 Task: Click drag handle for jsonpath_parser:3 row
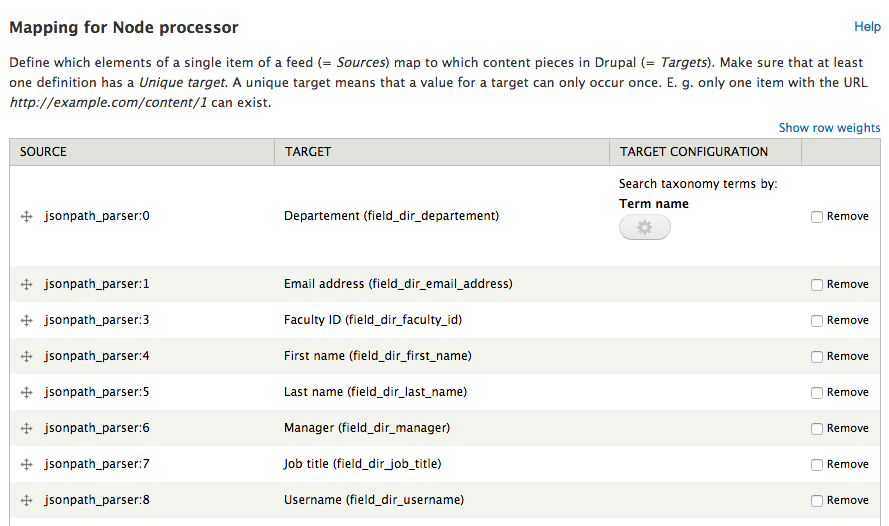tap(27, 320)
